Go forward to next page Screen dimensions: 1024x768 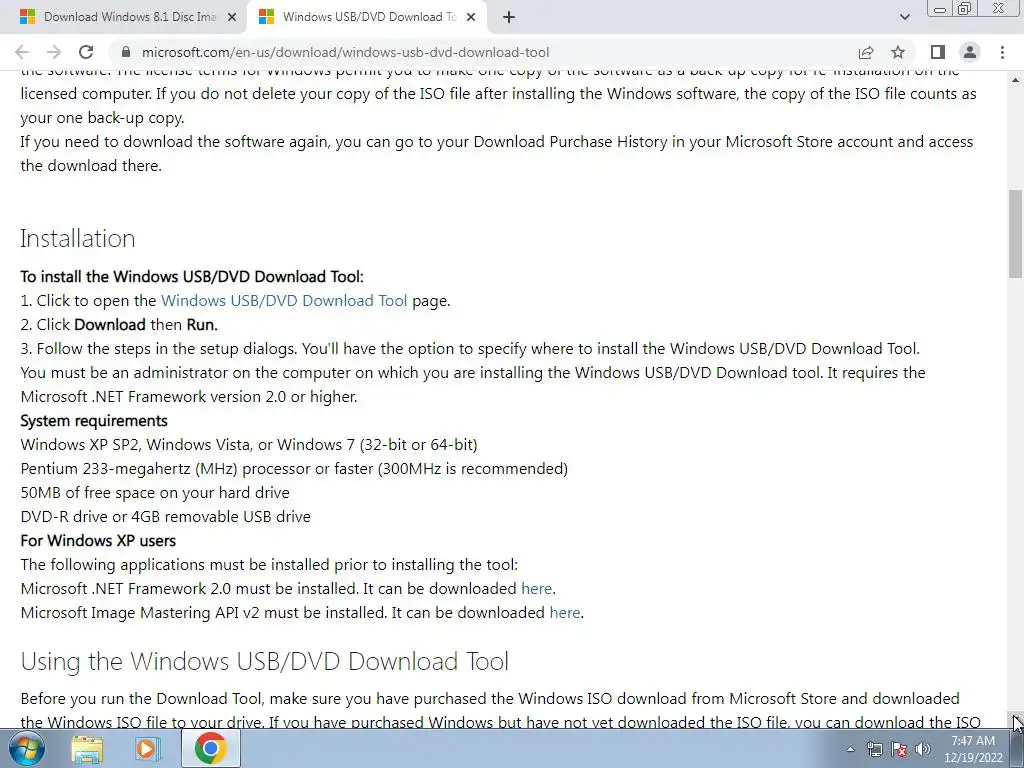click(x=54, y=52)
